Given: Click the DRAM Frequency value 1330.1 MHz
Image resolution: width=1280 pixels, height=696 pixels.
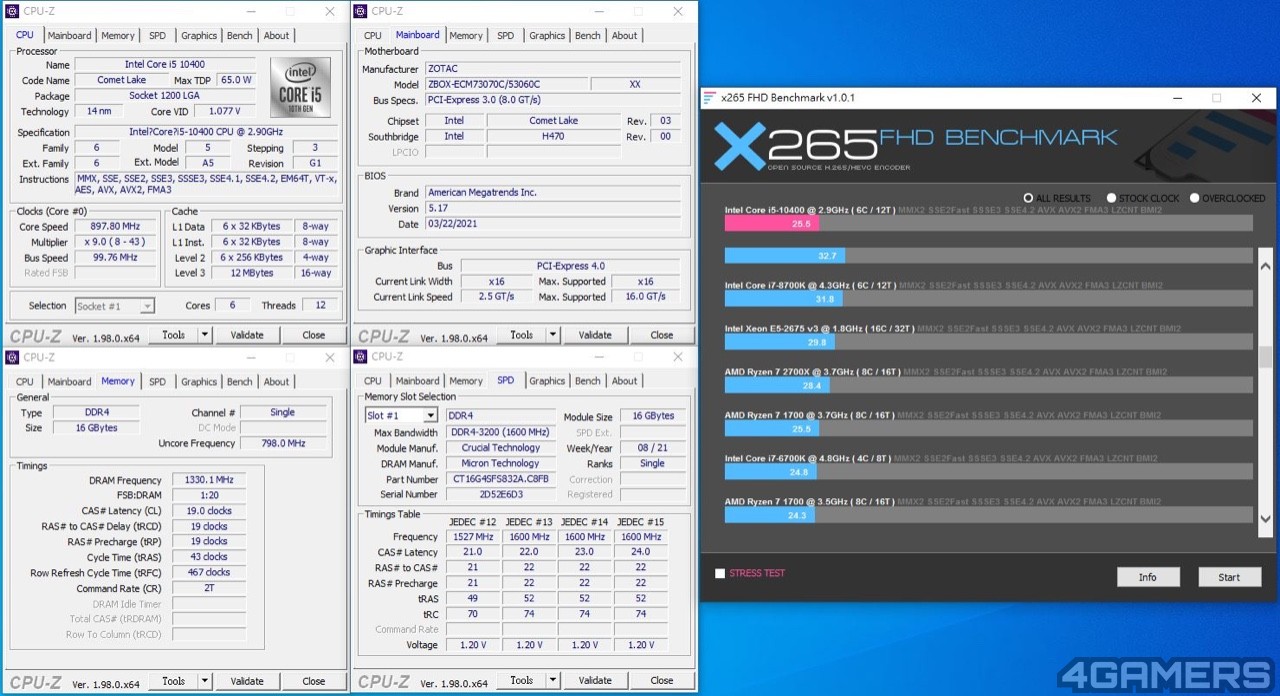Looking at the screenshot, I should click(209, 480).
